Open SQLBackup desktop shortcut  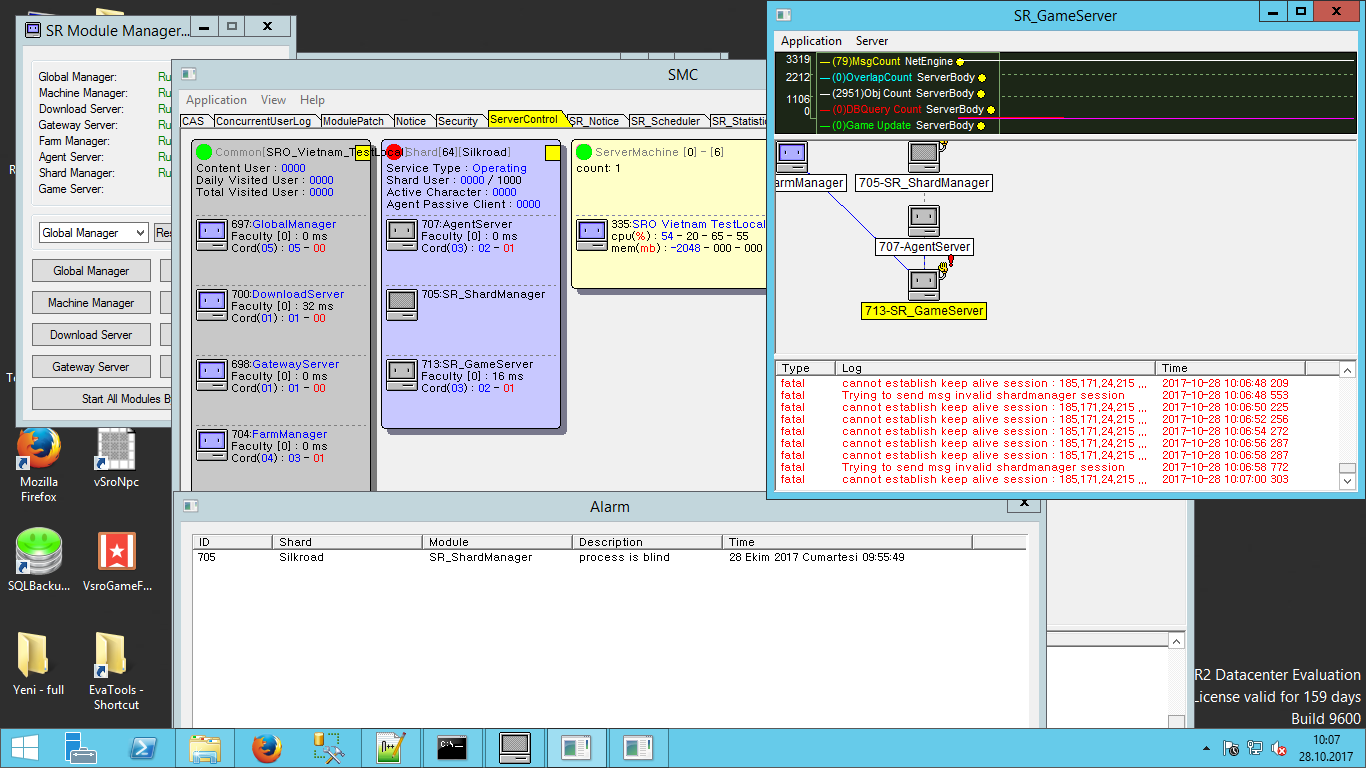pos(39,561)
